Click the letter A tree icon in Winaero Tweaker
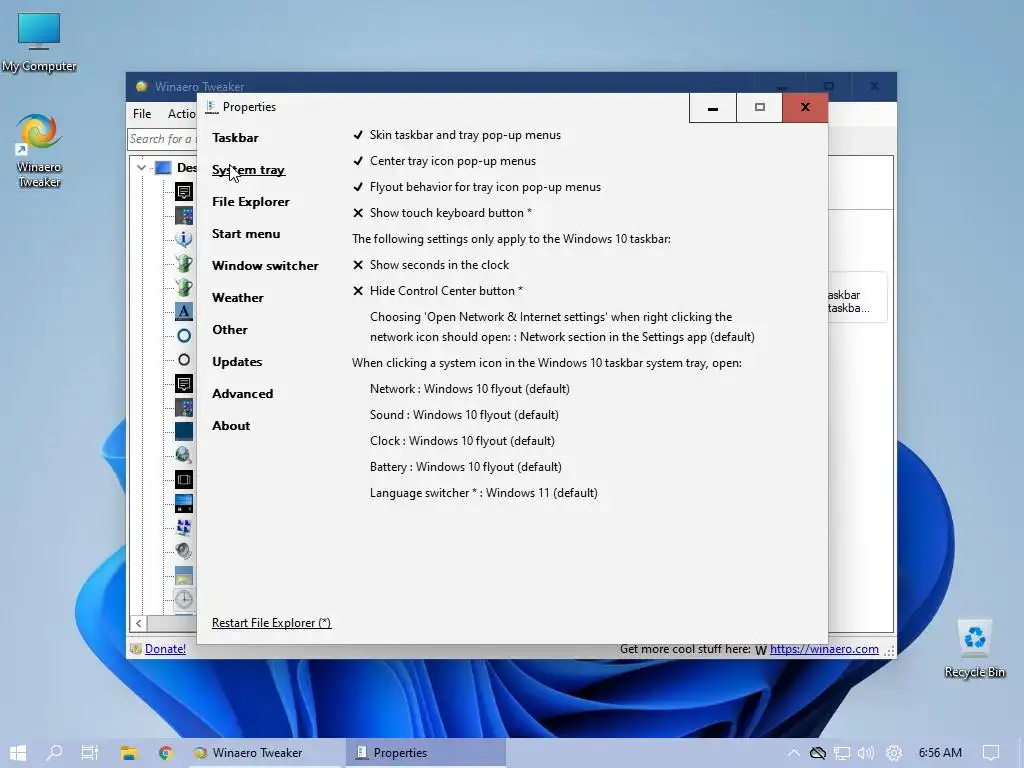Screen dimensions: 1024x768 [x=184, y=312]
